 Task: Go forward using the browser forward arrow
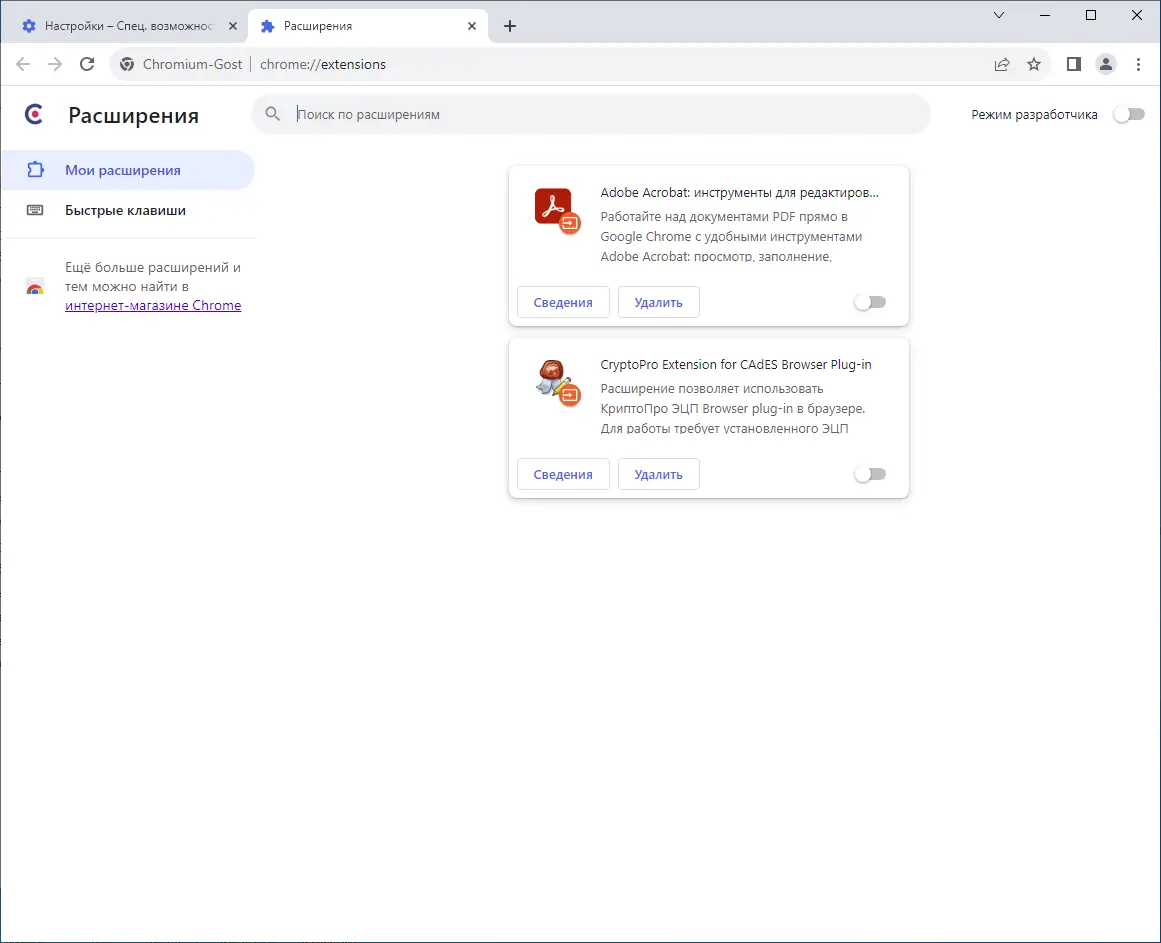pyautogui.click(x=55, y=64)
